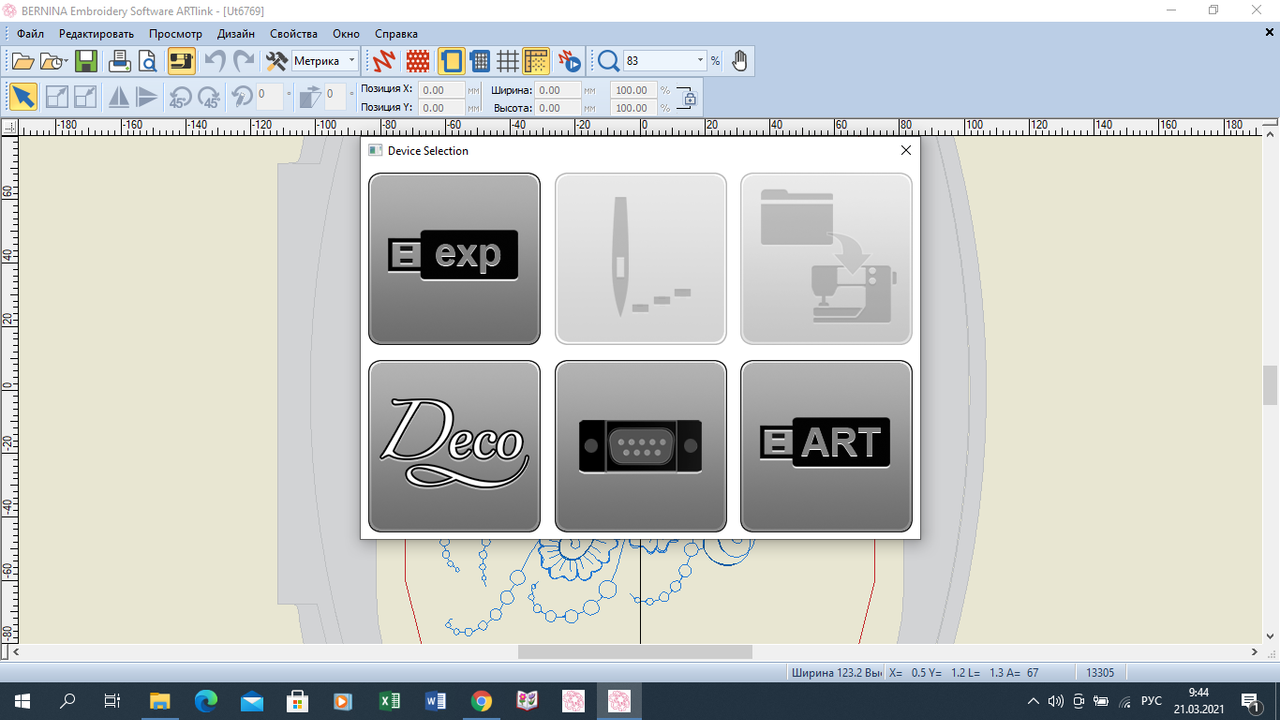Launch Excel from the taskbar
This screenshot has height=720, width=1280.
[x=389, y=701]
